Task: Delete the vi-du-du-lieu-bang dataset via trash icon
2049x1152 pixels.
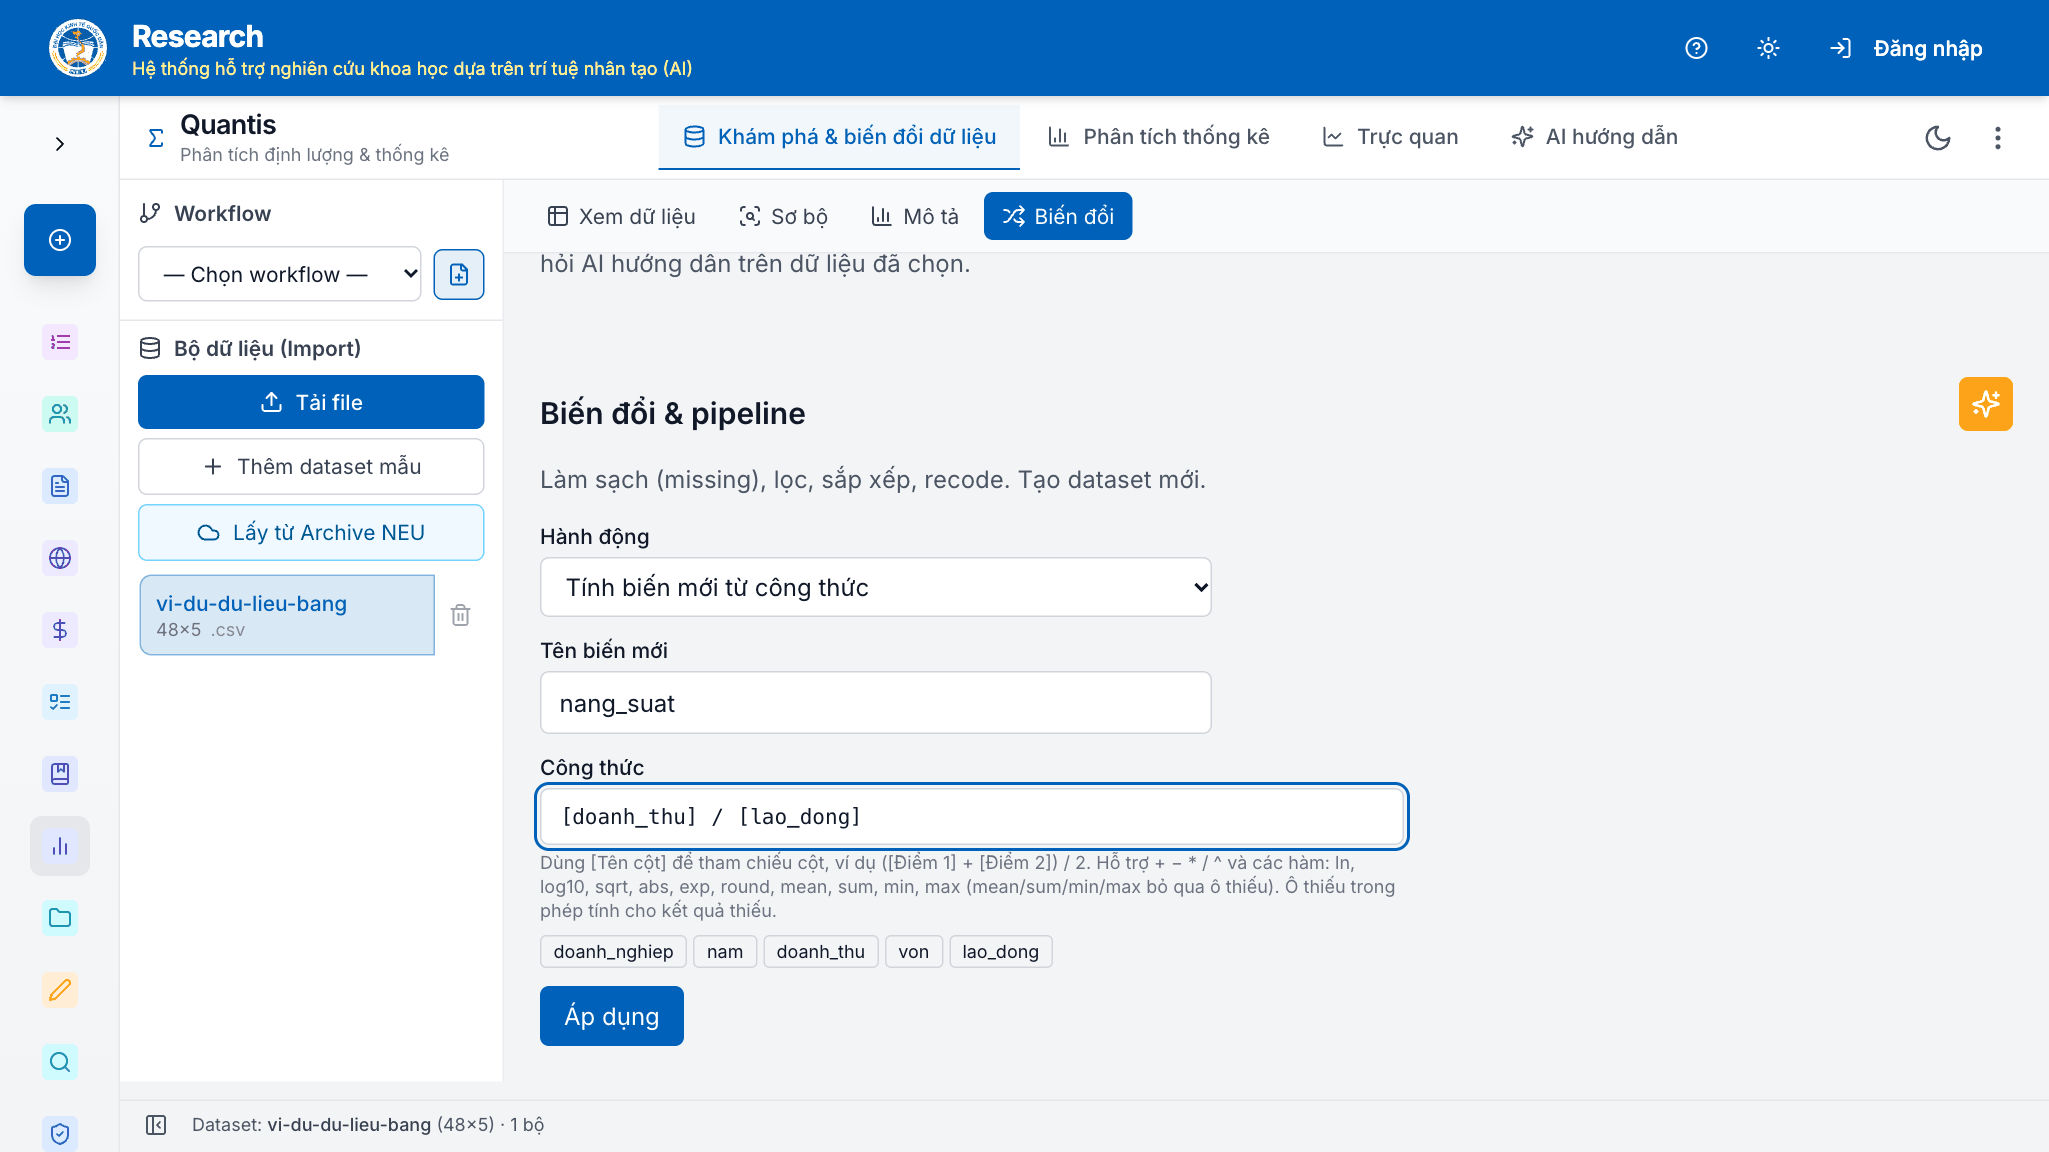Action: tap(460, 615)
